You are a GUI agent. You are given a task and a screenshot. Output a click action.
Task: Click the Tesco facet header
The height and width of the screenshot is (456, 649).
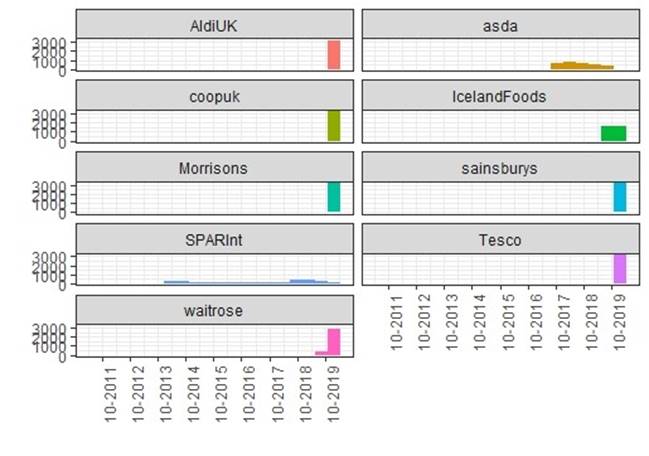point(496,239)
